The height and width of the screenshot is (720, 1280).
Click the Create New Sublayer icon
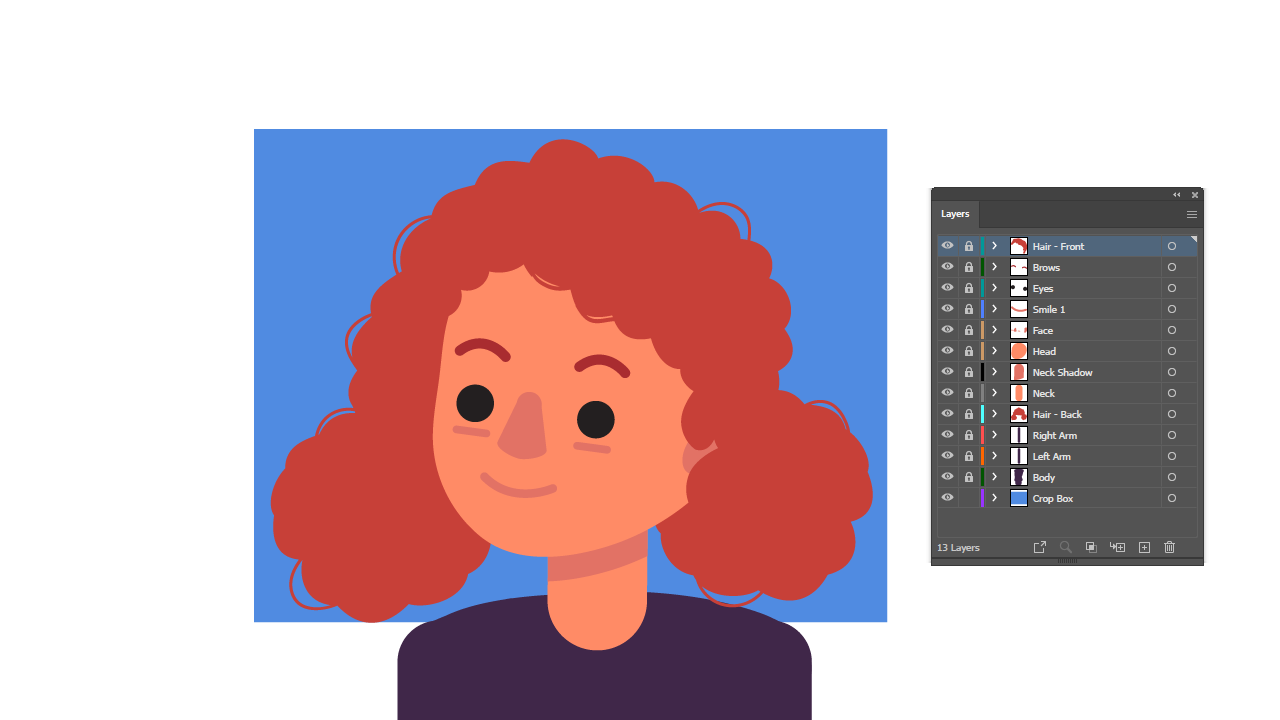1118,548
